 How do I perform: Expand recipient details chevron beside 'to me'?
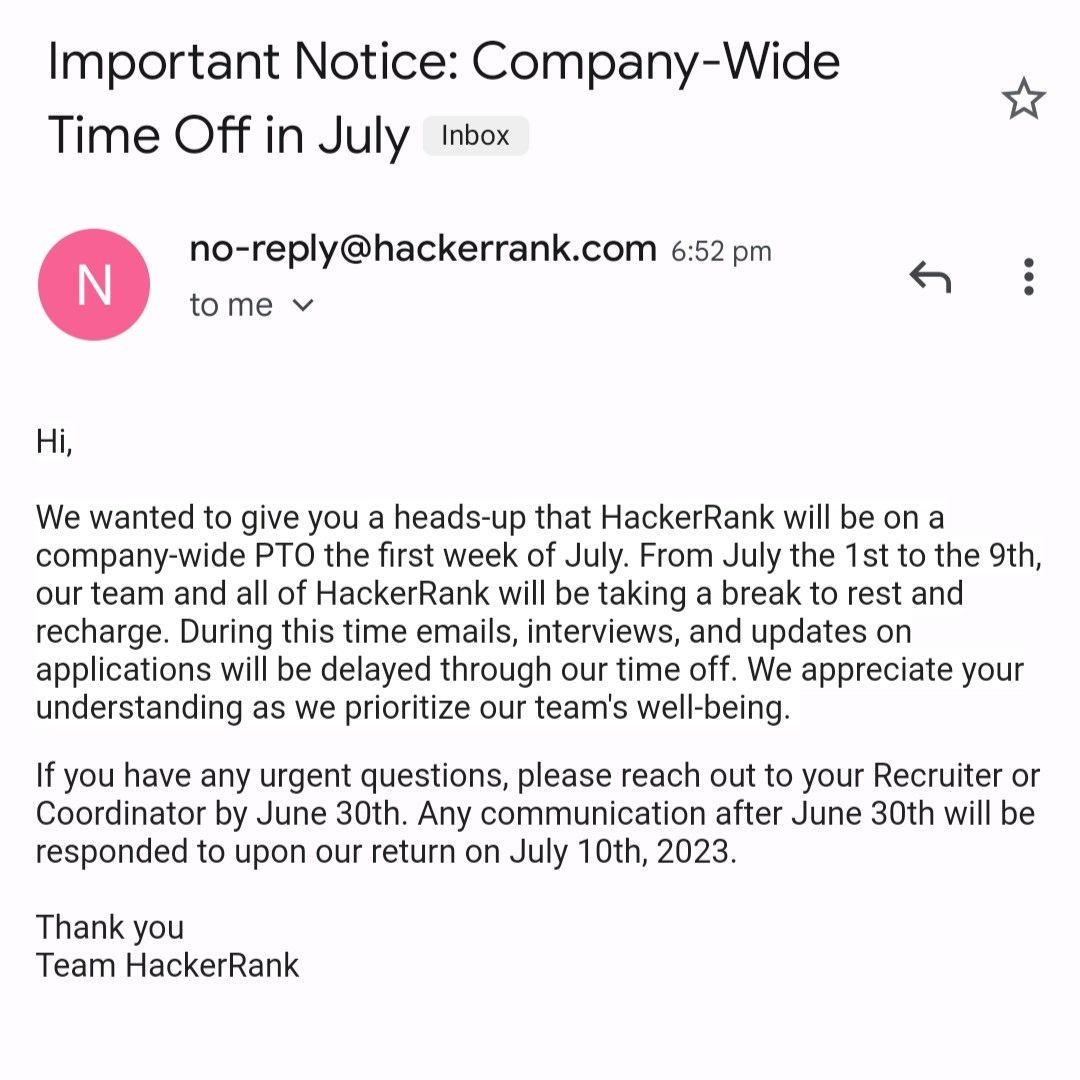[303, 304]
